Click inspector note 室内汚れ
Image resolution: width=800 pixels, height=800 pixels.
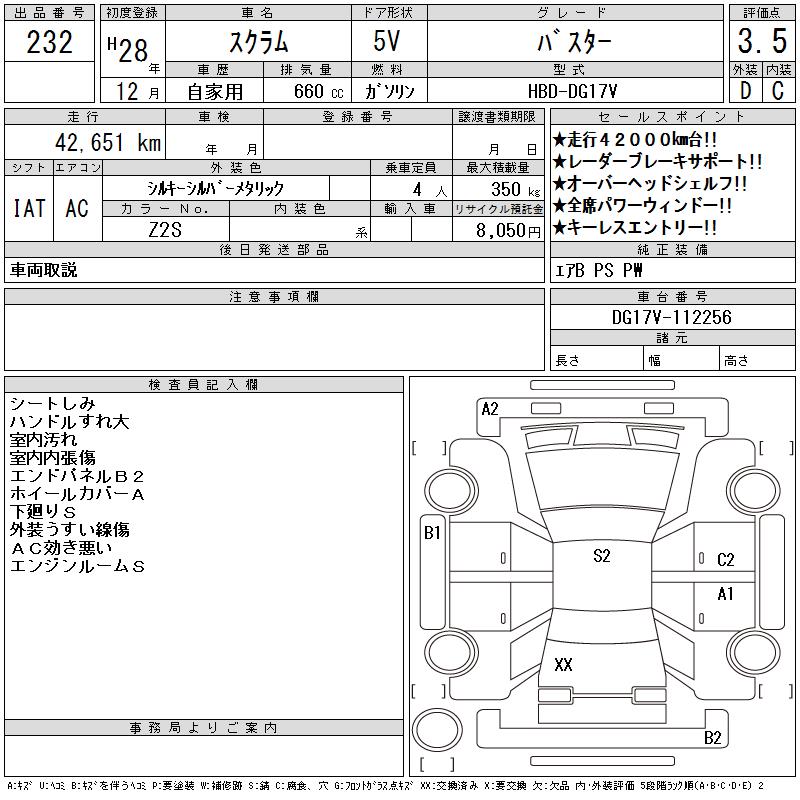43,440
